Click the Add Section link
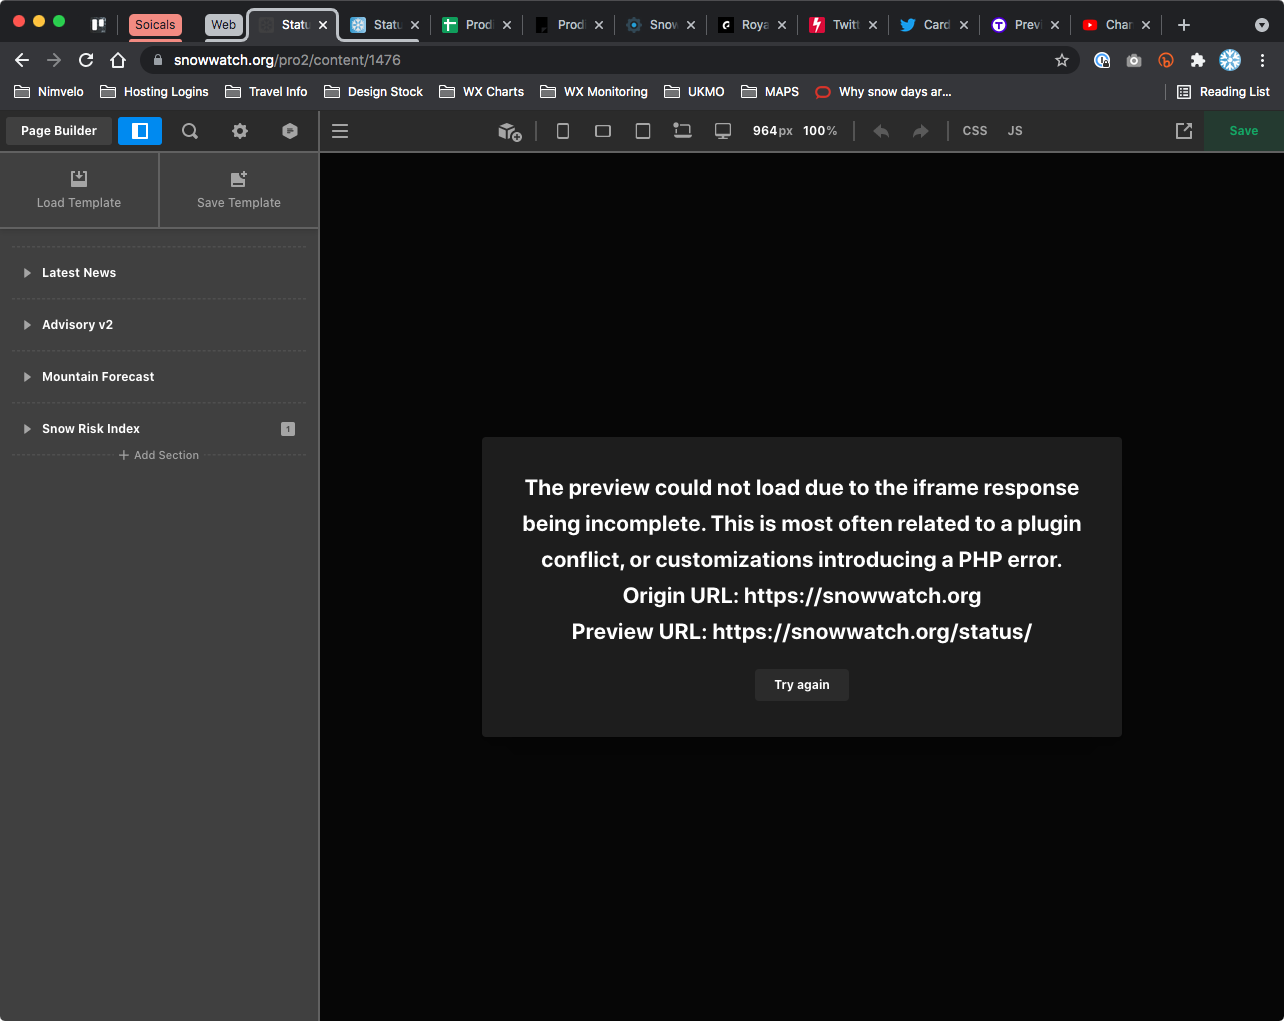This screenshot has width=1284, height=1021. tap(159, 455)
